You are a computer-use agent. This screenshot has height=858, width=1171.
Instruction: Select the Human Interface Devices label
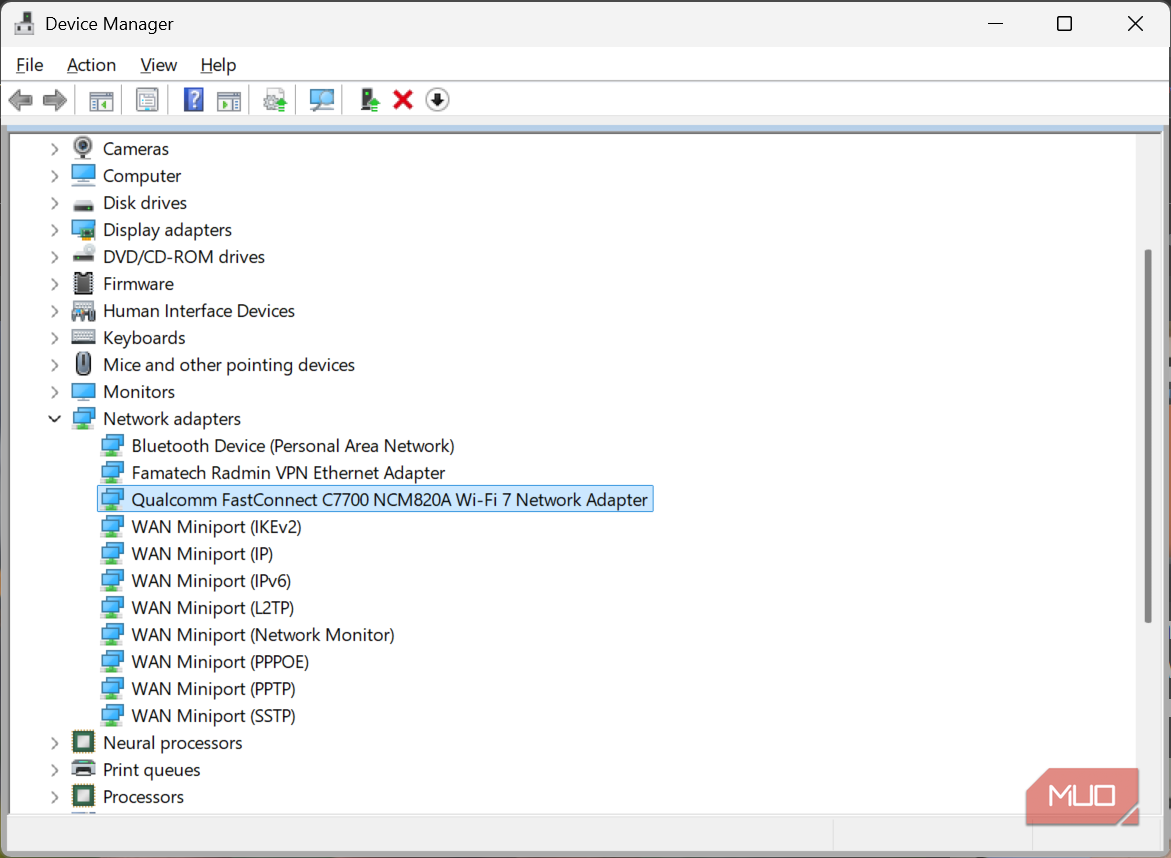199,311
